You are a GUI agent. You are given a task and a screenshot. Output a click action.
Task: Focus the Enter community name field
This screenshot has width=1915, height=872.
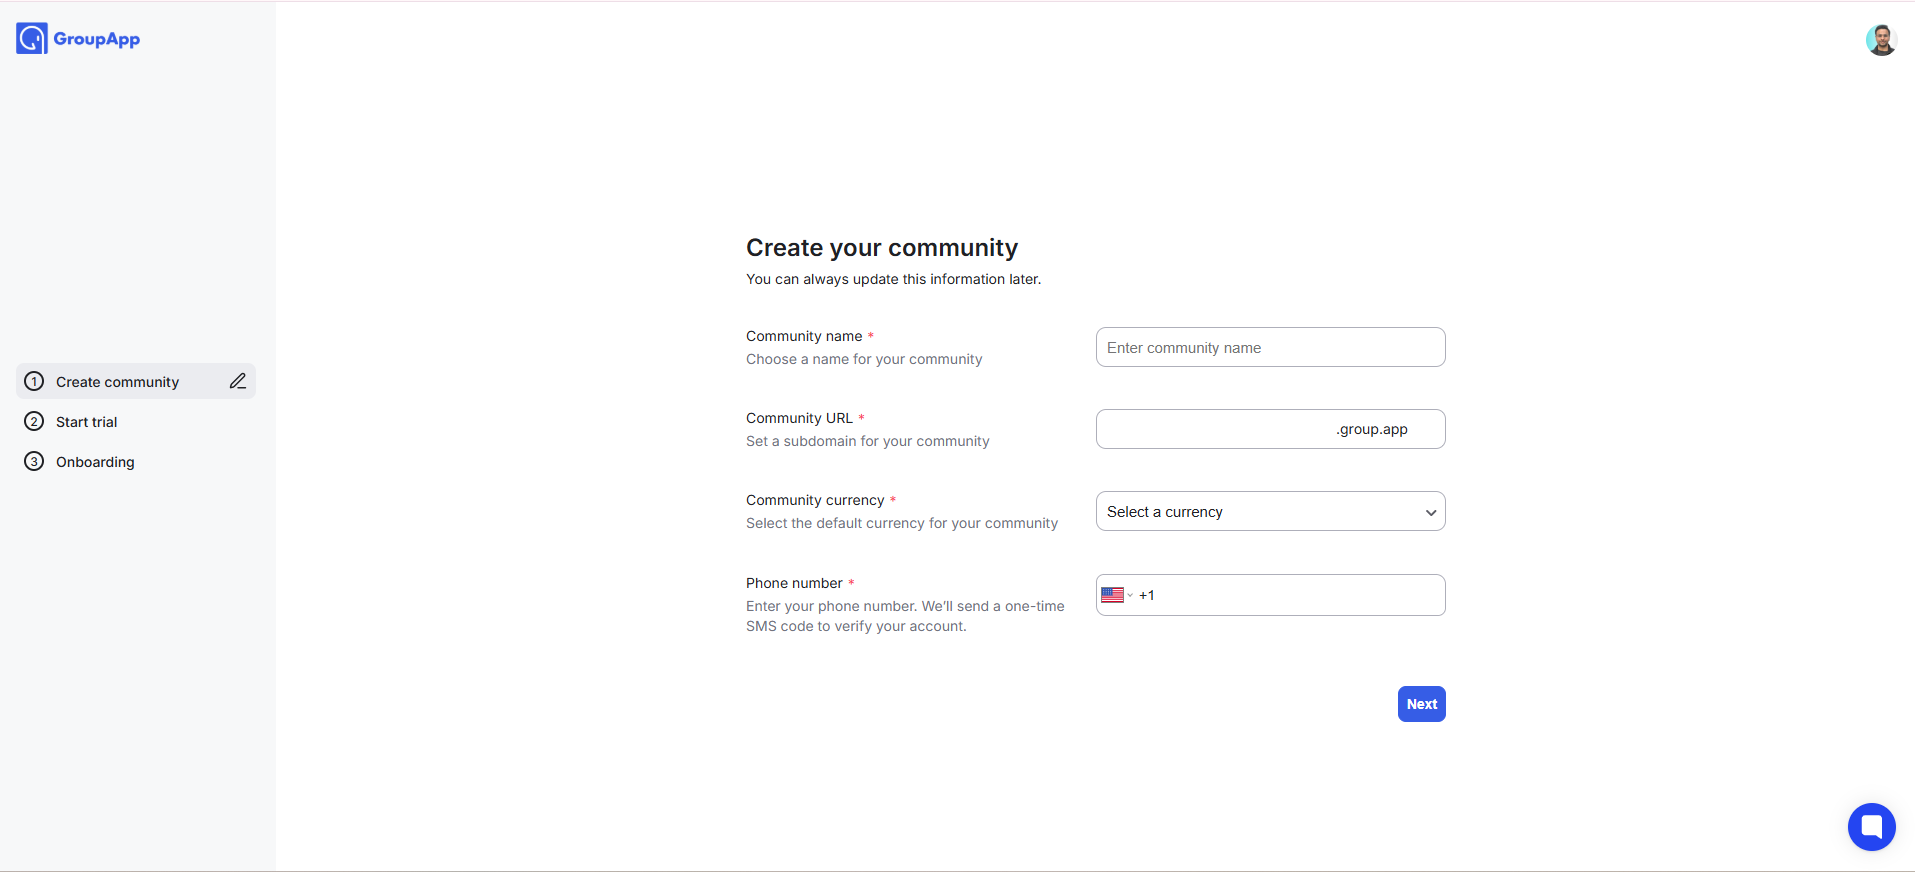pyautogui.click(x=1270, y=347)
